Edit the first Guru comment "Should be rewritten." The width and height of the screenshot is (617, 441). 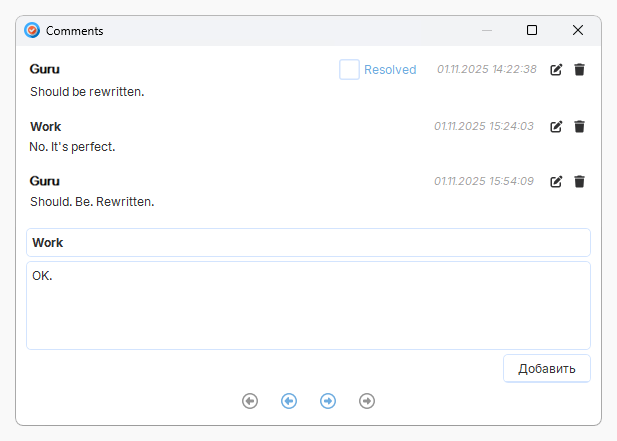(x=557, y=70)
